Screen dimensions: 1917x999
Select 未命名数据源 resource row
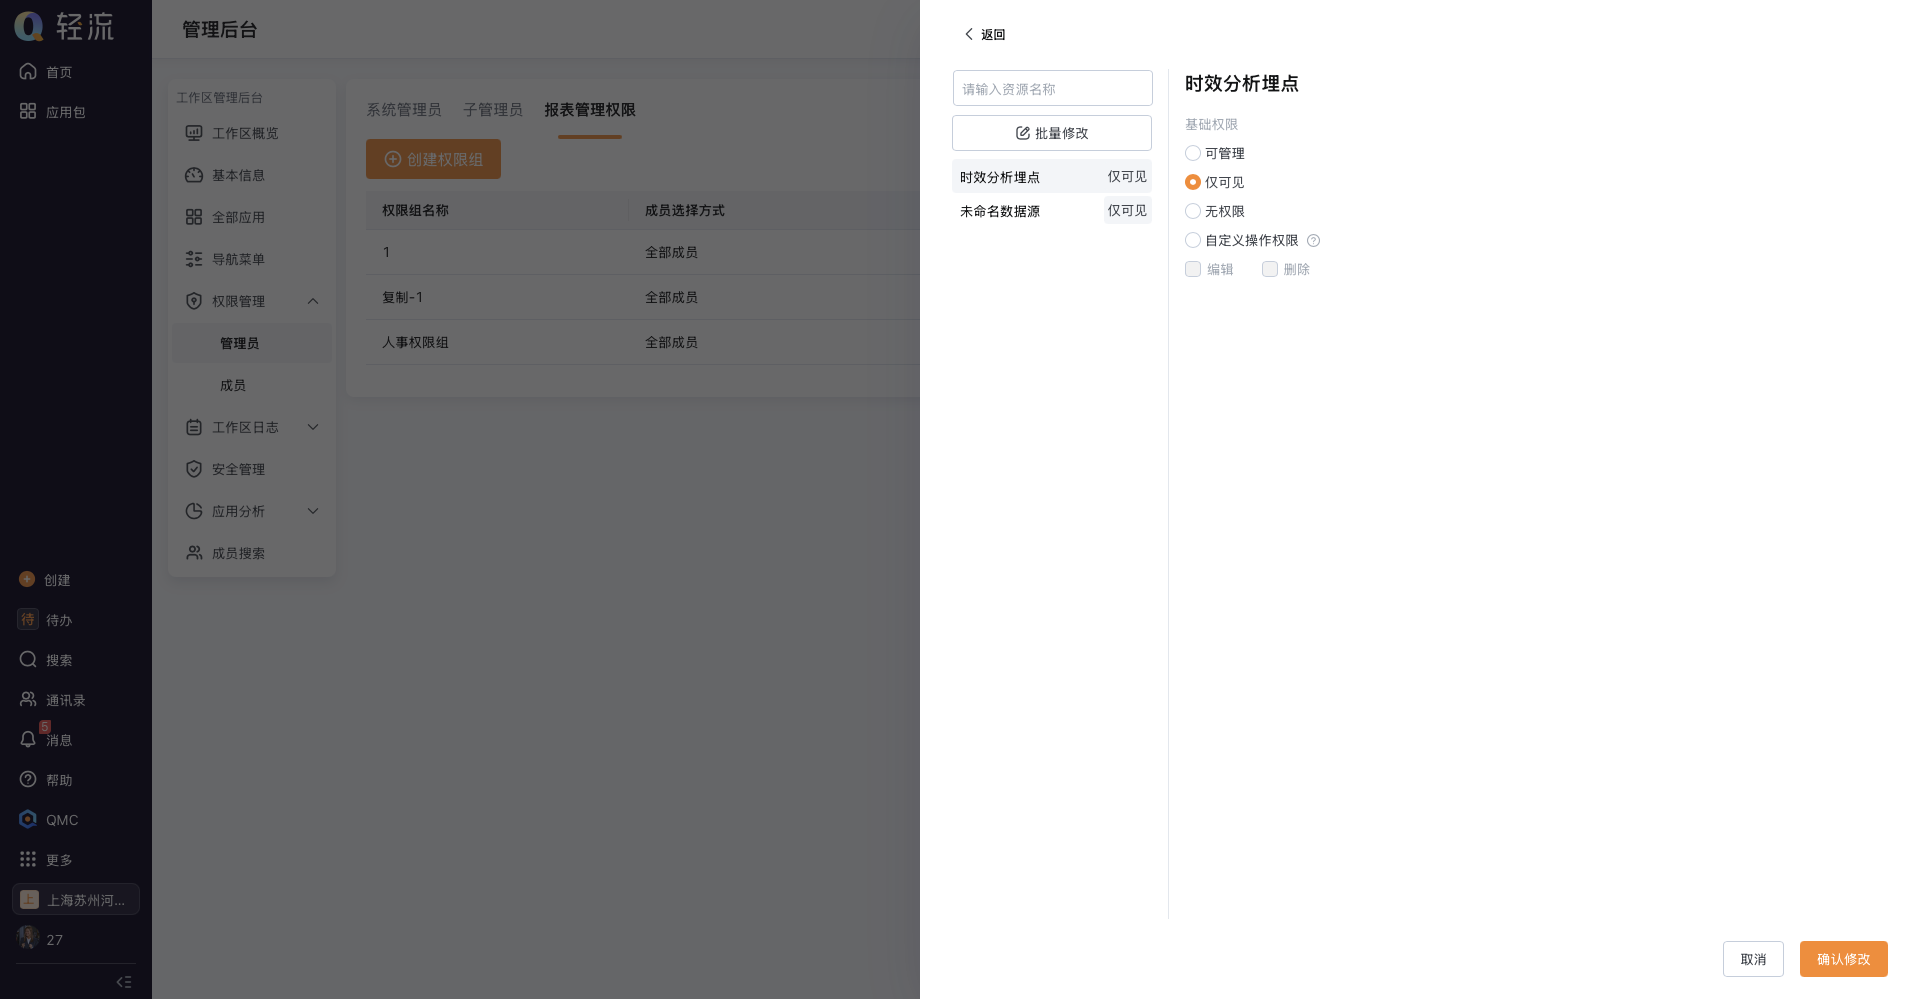pyautogui.click(x=1052, y=211)
